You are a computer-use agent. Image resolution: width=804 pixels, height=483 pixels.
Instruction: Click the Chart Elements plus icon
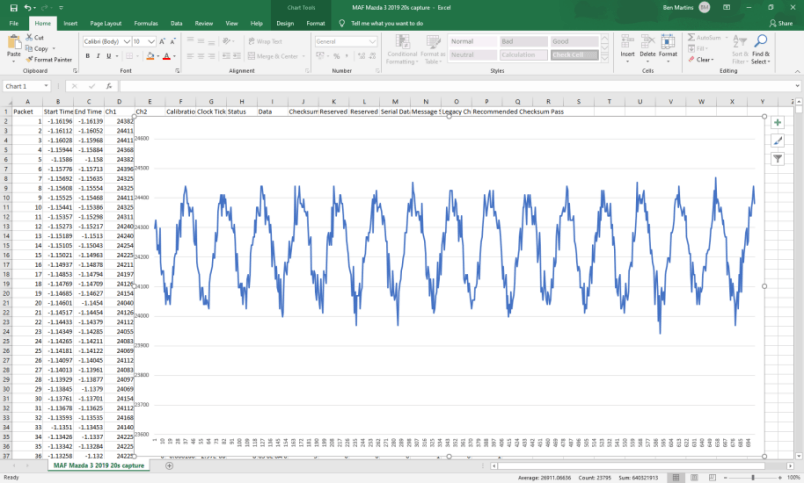point(777,123)
